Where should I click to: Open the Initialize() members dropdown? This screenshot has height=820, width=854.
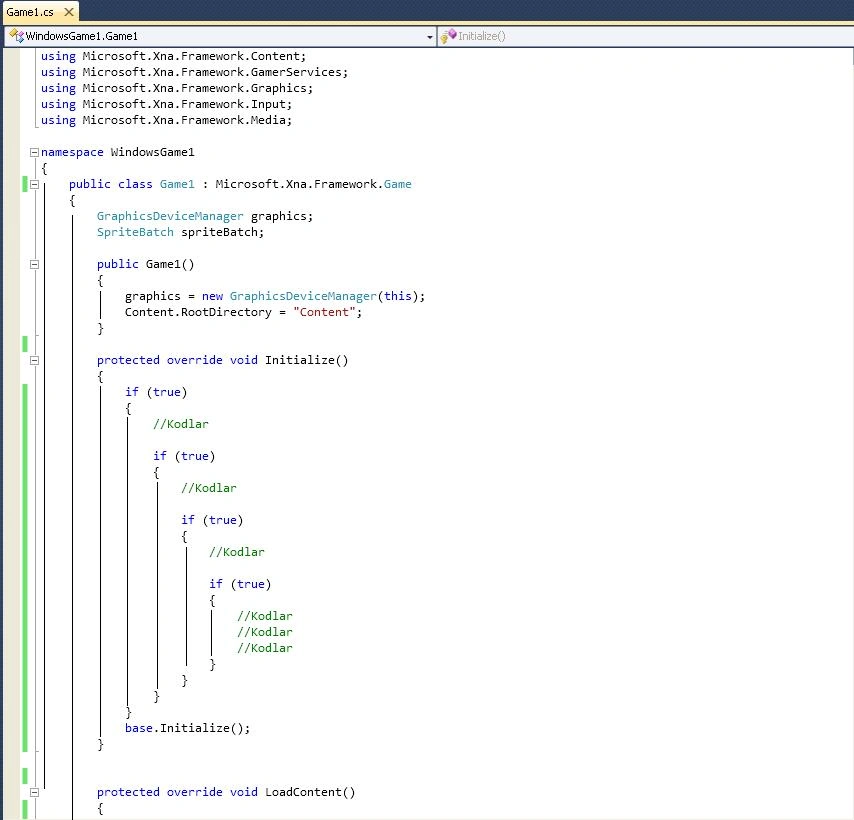coord(646,36)
